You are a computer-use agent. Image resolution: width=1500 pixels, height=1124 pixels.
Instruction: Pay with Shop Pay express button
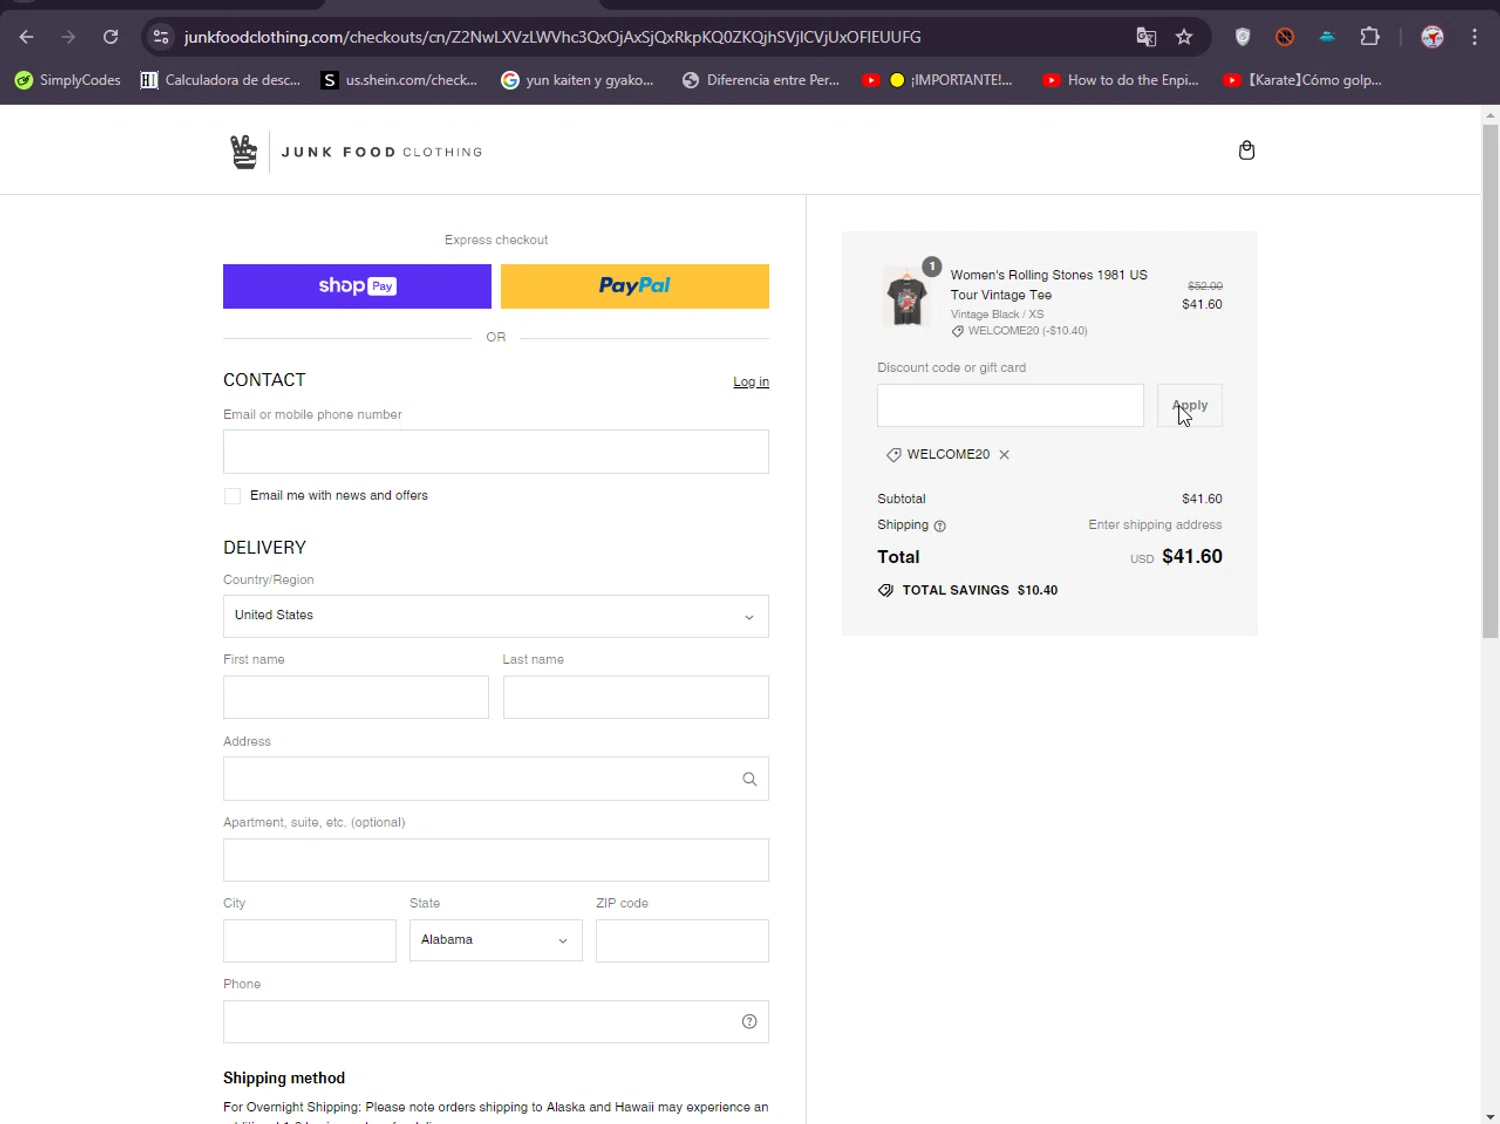(357, 286)
